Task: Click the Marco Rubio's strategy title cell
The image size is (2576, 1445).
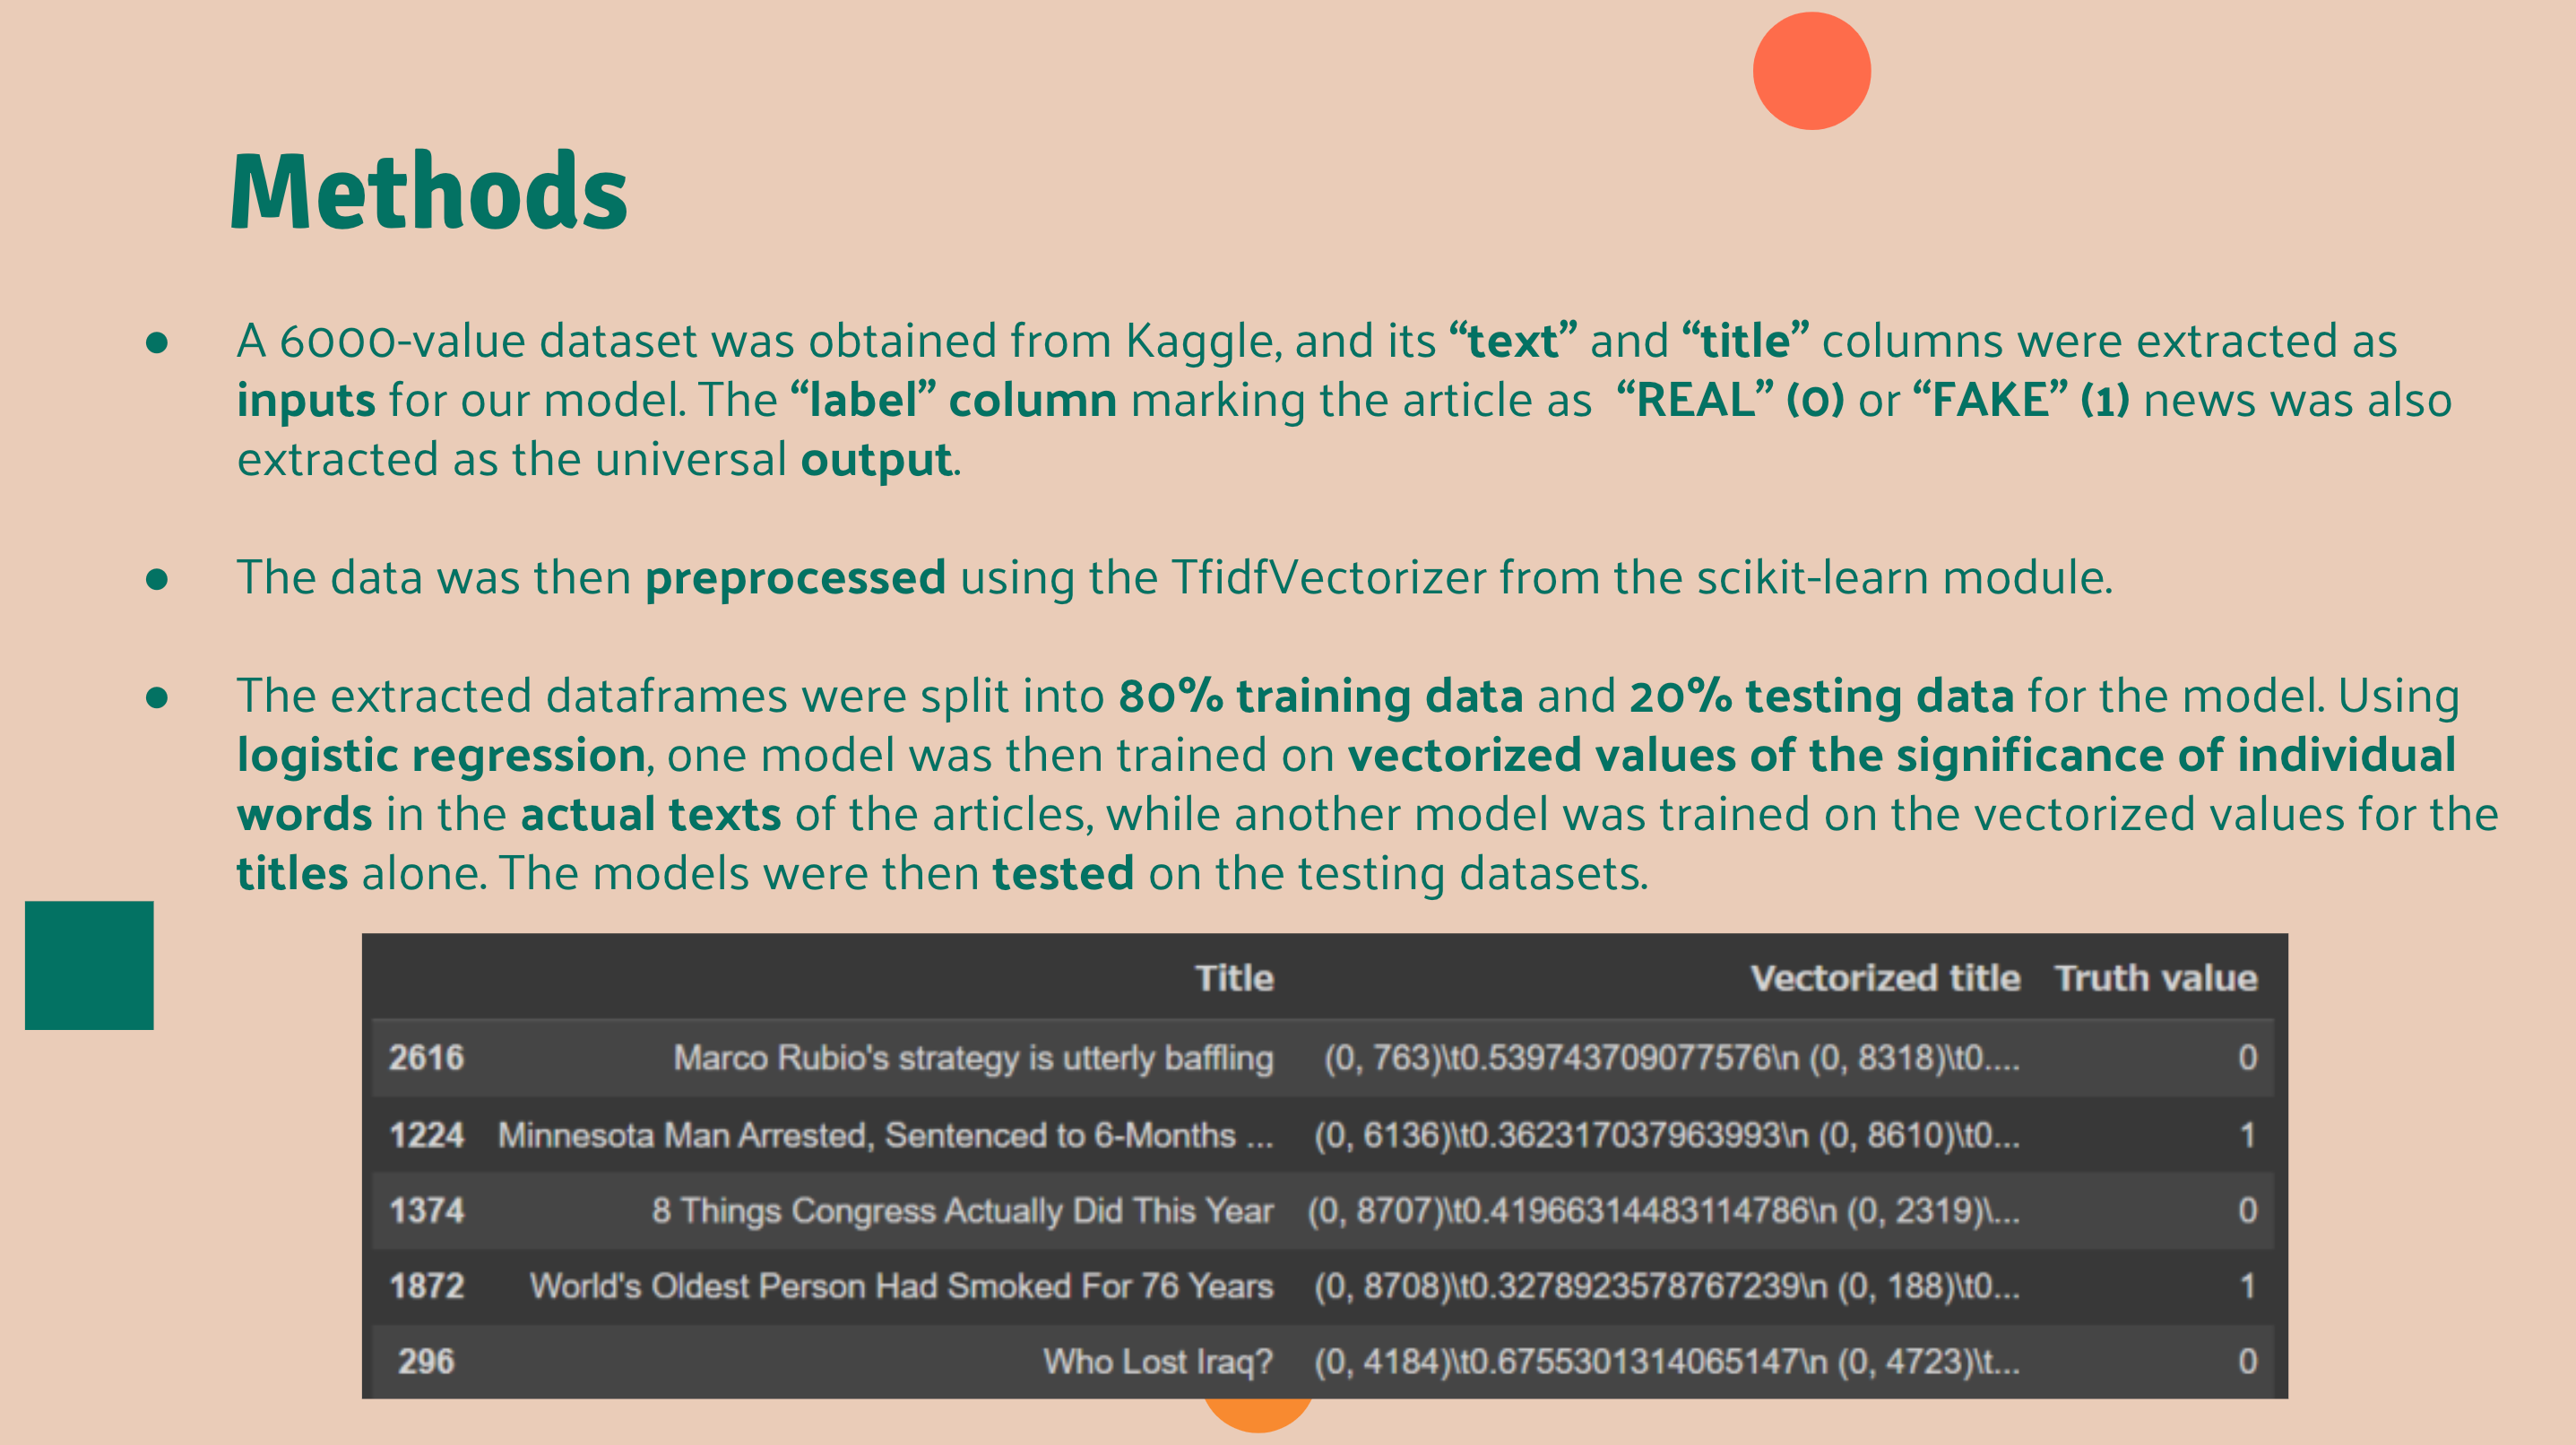Action: tap(973, 1058)
